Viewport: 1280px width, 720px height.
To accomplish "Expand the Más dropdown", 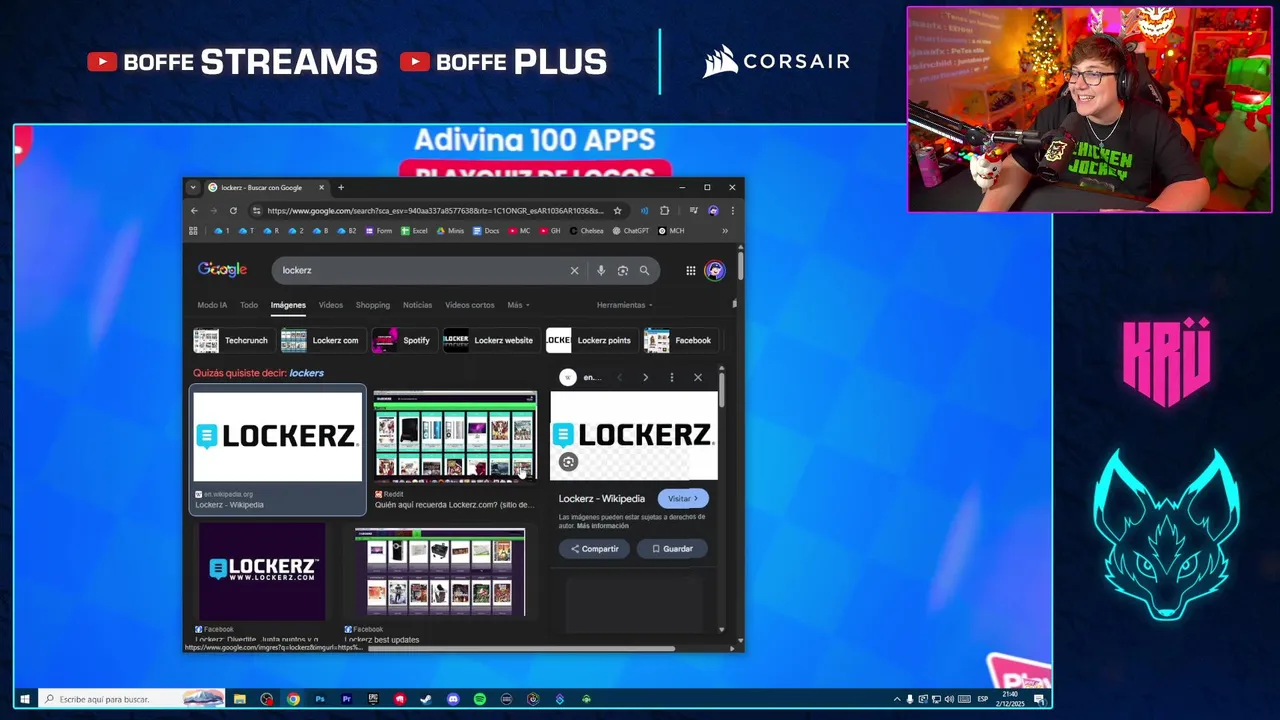I will click(518, 305).
